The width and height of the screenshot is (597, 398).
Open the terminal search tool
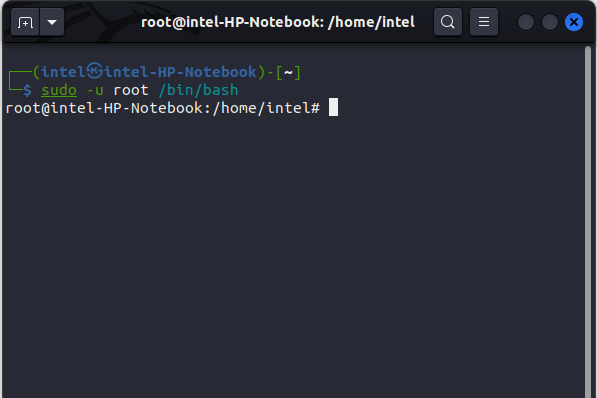coord(448,22)
